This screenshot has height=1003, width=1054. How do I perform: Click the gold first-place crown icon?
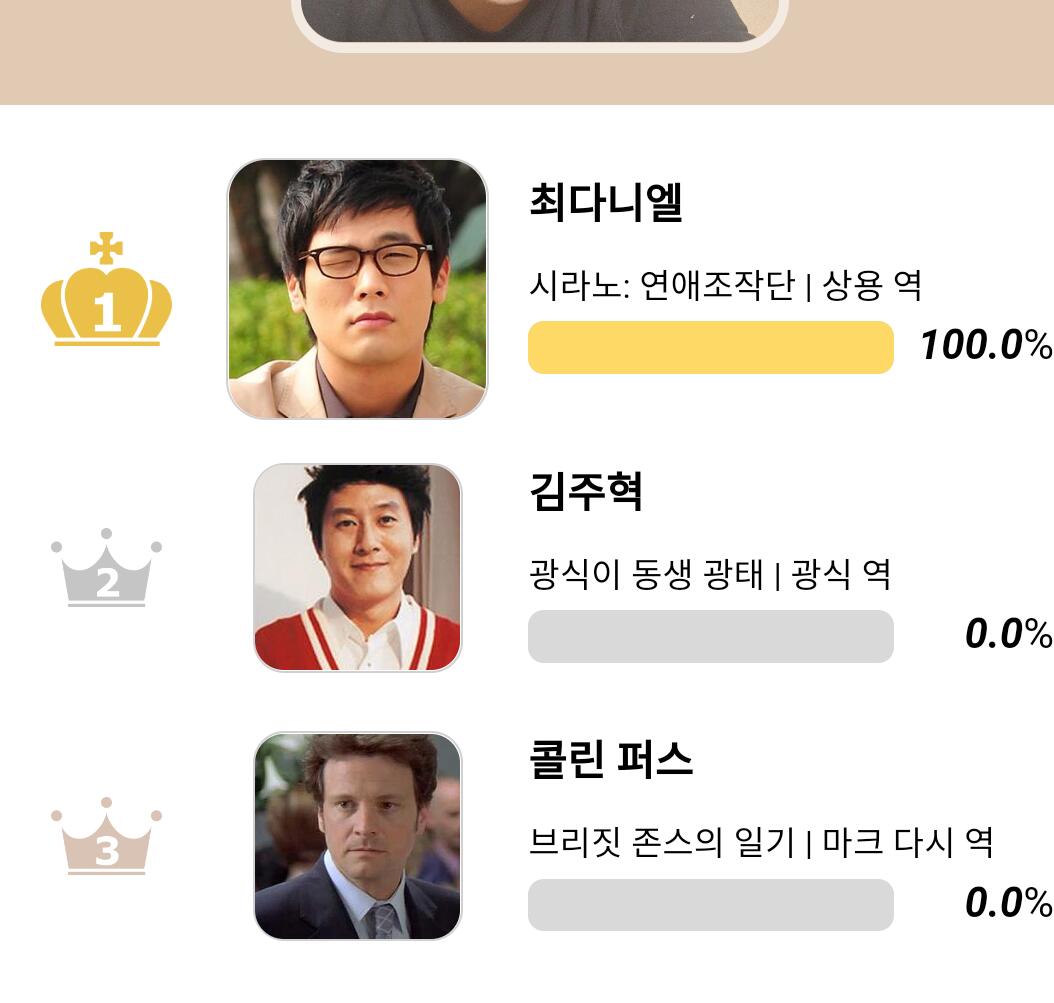pyautogui.click(x=106, y=291)
